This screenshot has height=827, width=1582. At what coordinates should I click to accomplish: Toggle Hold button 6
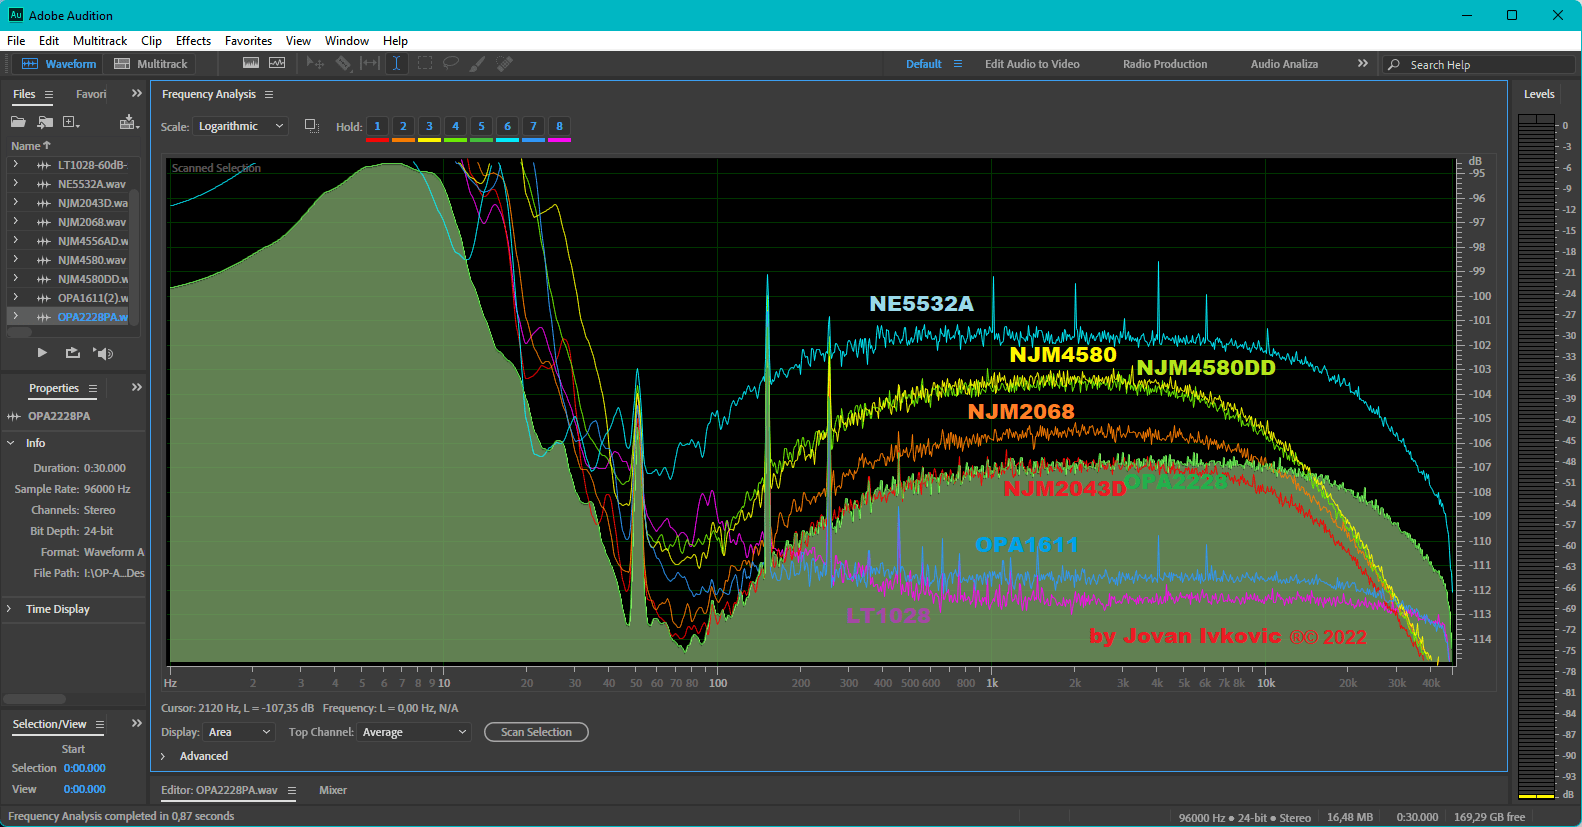click(x=507, y=126)
